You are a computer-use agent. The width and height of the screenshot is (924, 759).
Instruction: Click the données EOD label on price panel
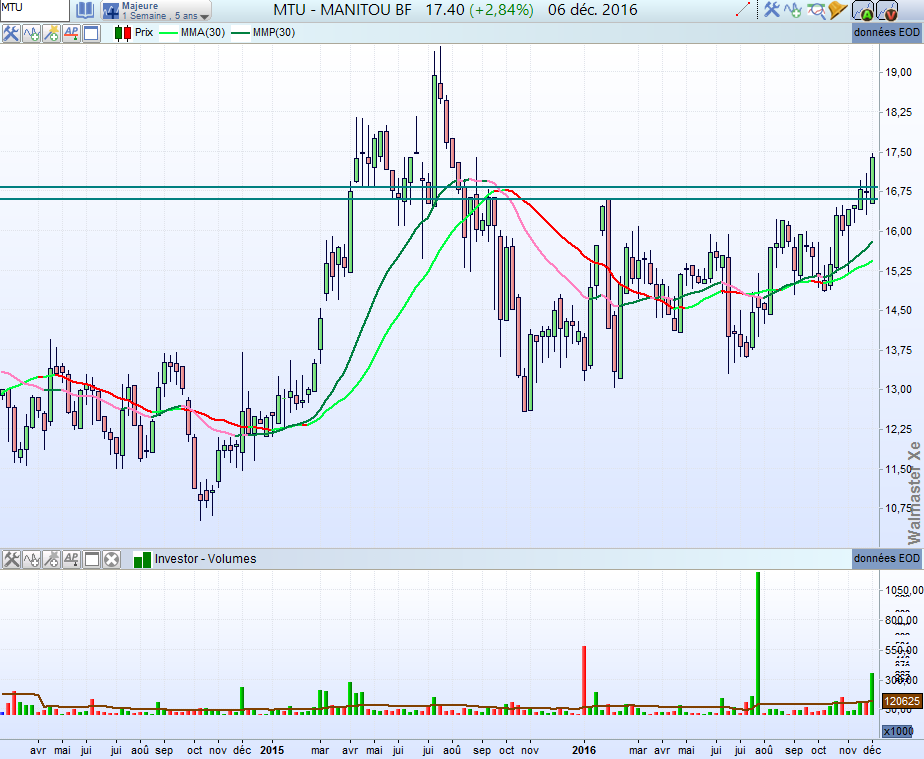point(886,32)
